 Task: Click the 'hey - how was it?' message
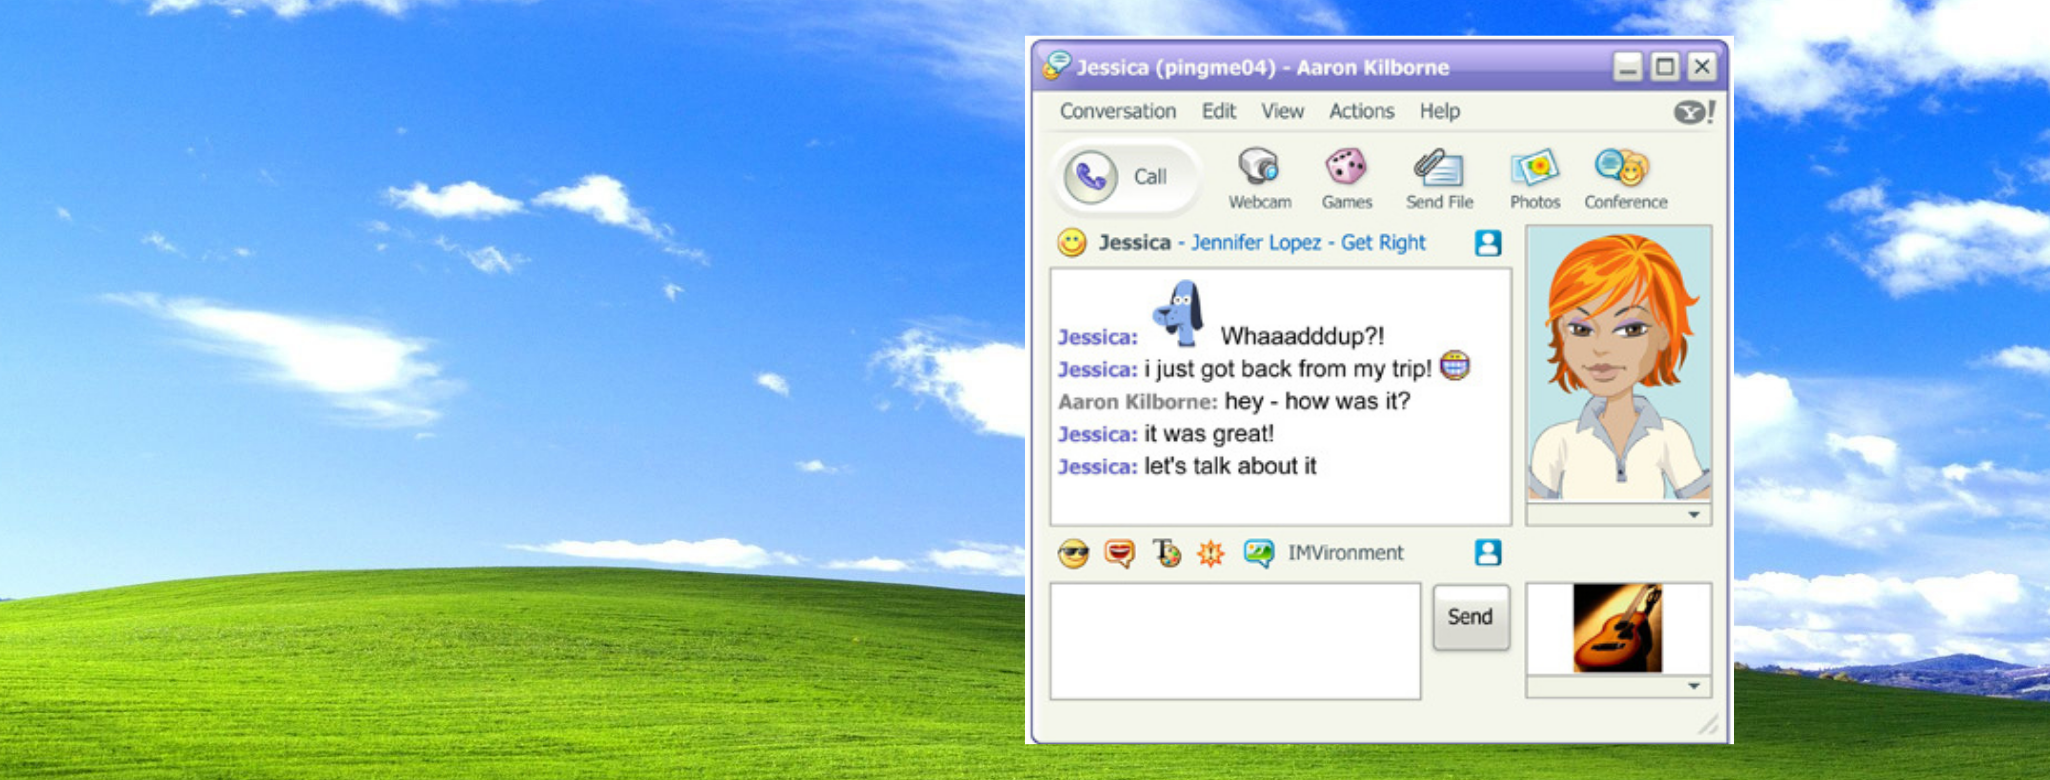1317,402
